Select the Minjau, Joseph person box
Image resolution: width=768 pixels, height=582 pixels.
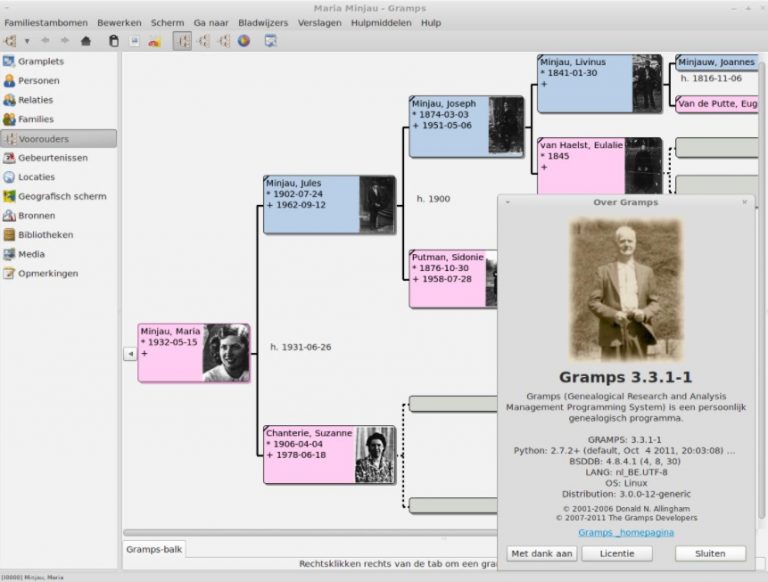(466, 126)
